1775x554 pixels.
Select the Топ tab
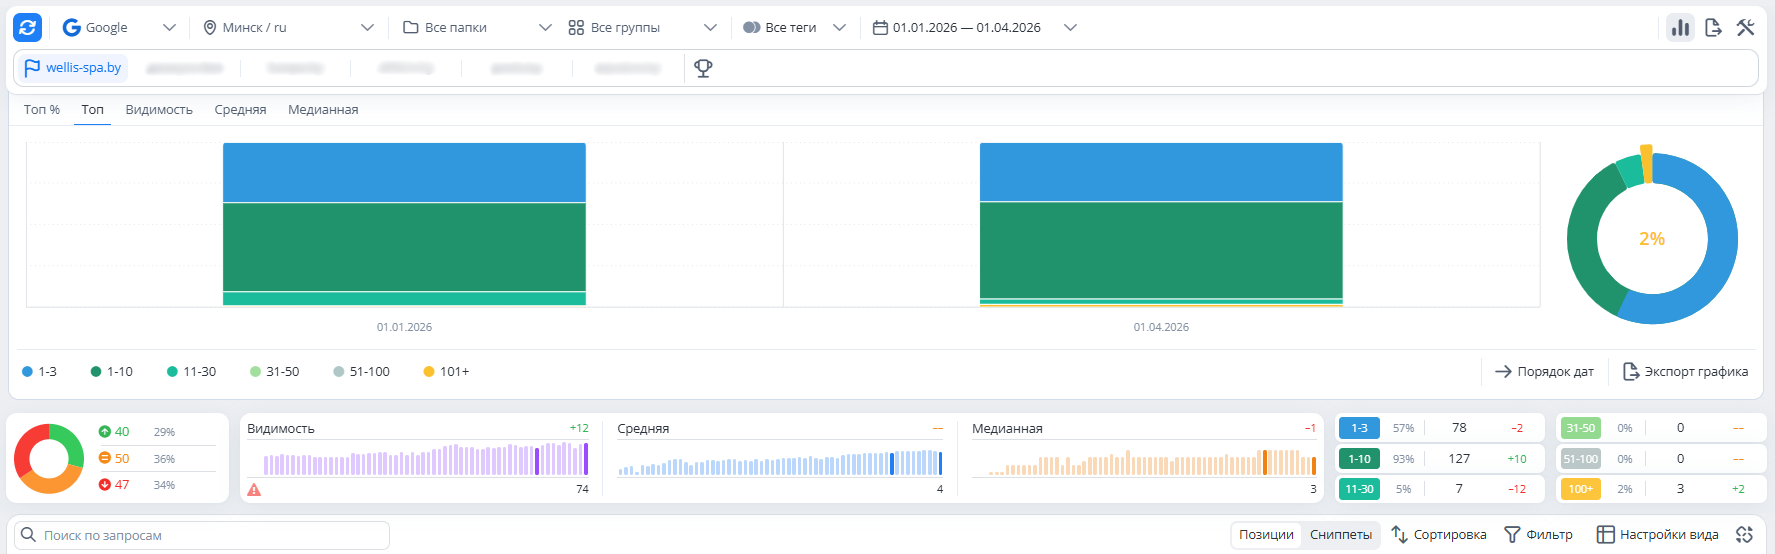click(x=93, y=110)
